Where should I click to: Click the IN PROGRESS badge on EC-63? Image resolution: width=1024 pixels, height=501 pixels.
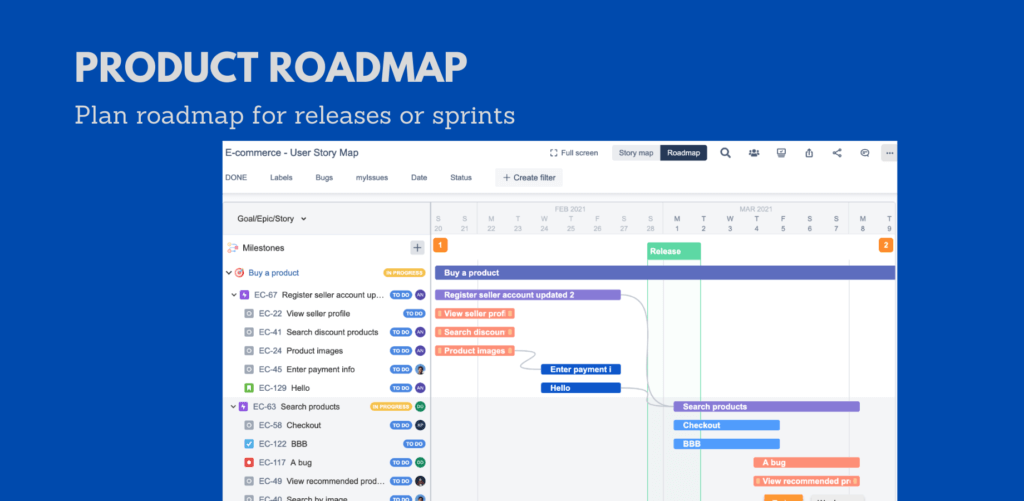[391, 407]
